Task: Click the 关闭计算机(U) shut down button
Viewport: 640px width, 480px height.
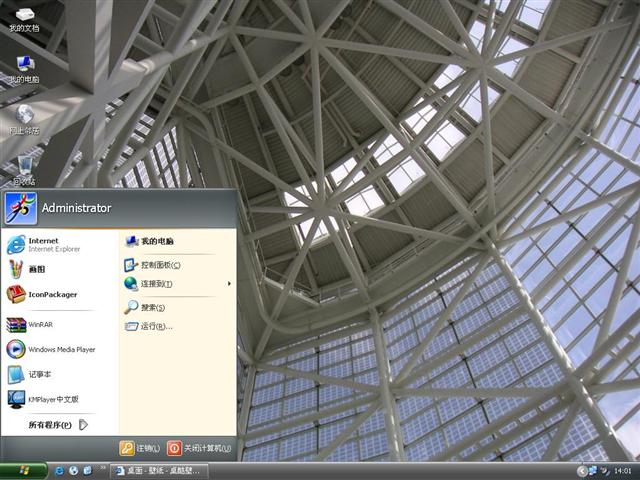Action: coord(200,448)
